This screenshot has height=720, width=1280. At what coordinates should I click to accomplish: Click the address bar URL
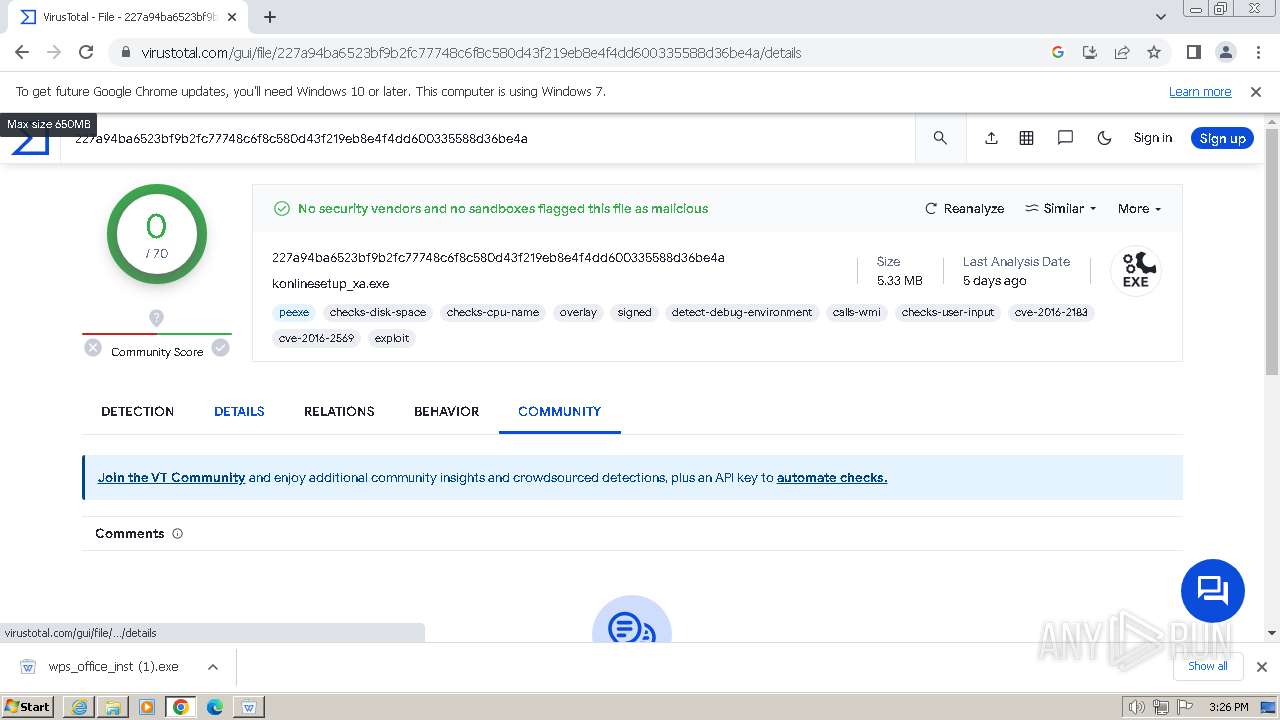471,53
